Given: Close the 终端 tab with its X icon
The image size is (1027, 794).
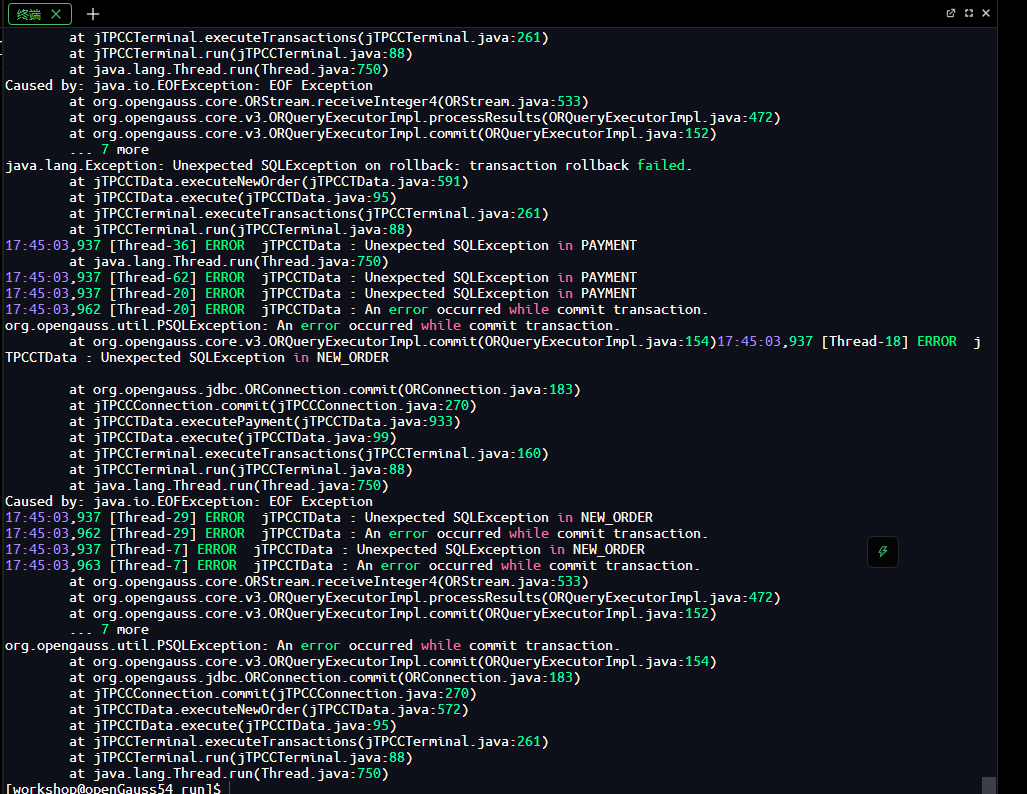Looking at the screenshot, I should point(56,14).
